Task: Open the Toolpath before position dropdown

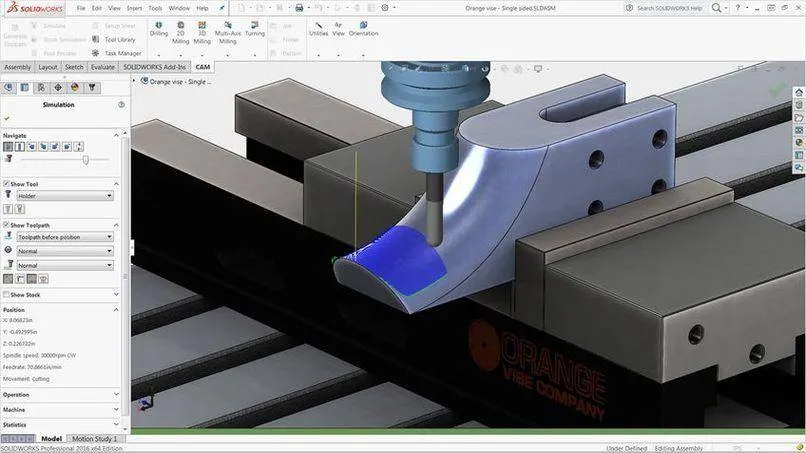Action: click(65, 237)
